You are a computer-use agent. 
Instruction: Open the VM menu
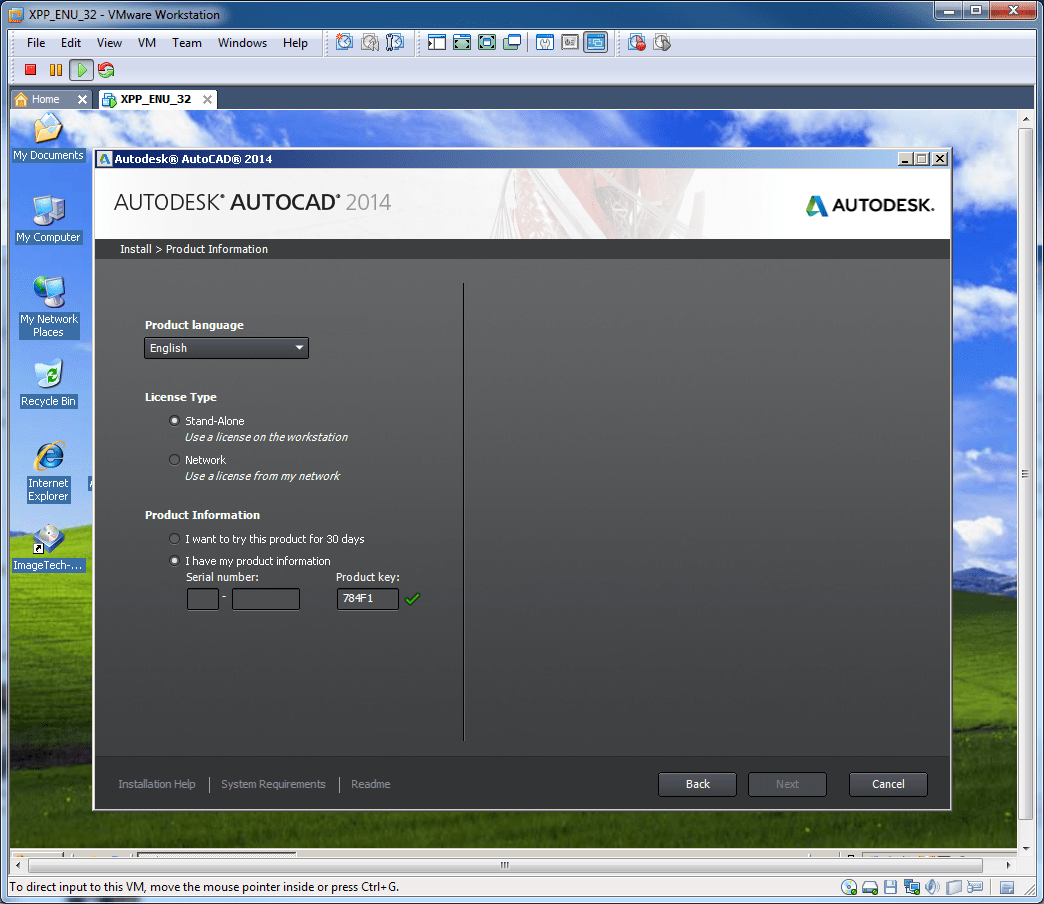[x=146, y=43]
